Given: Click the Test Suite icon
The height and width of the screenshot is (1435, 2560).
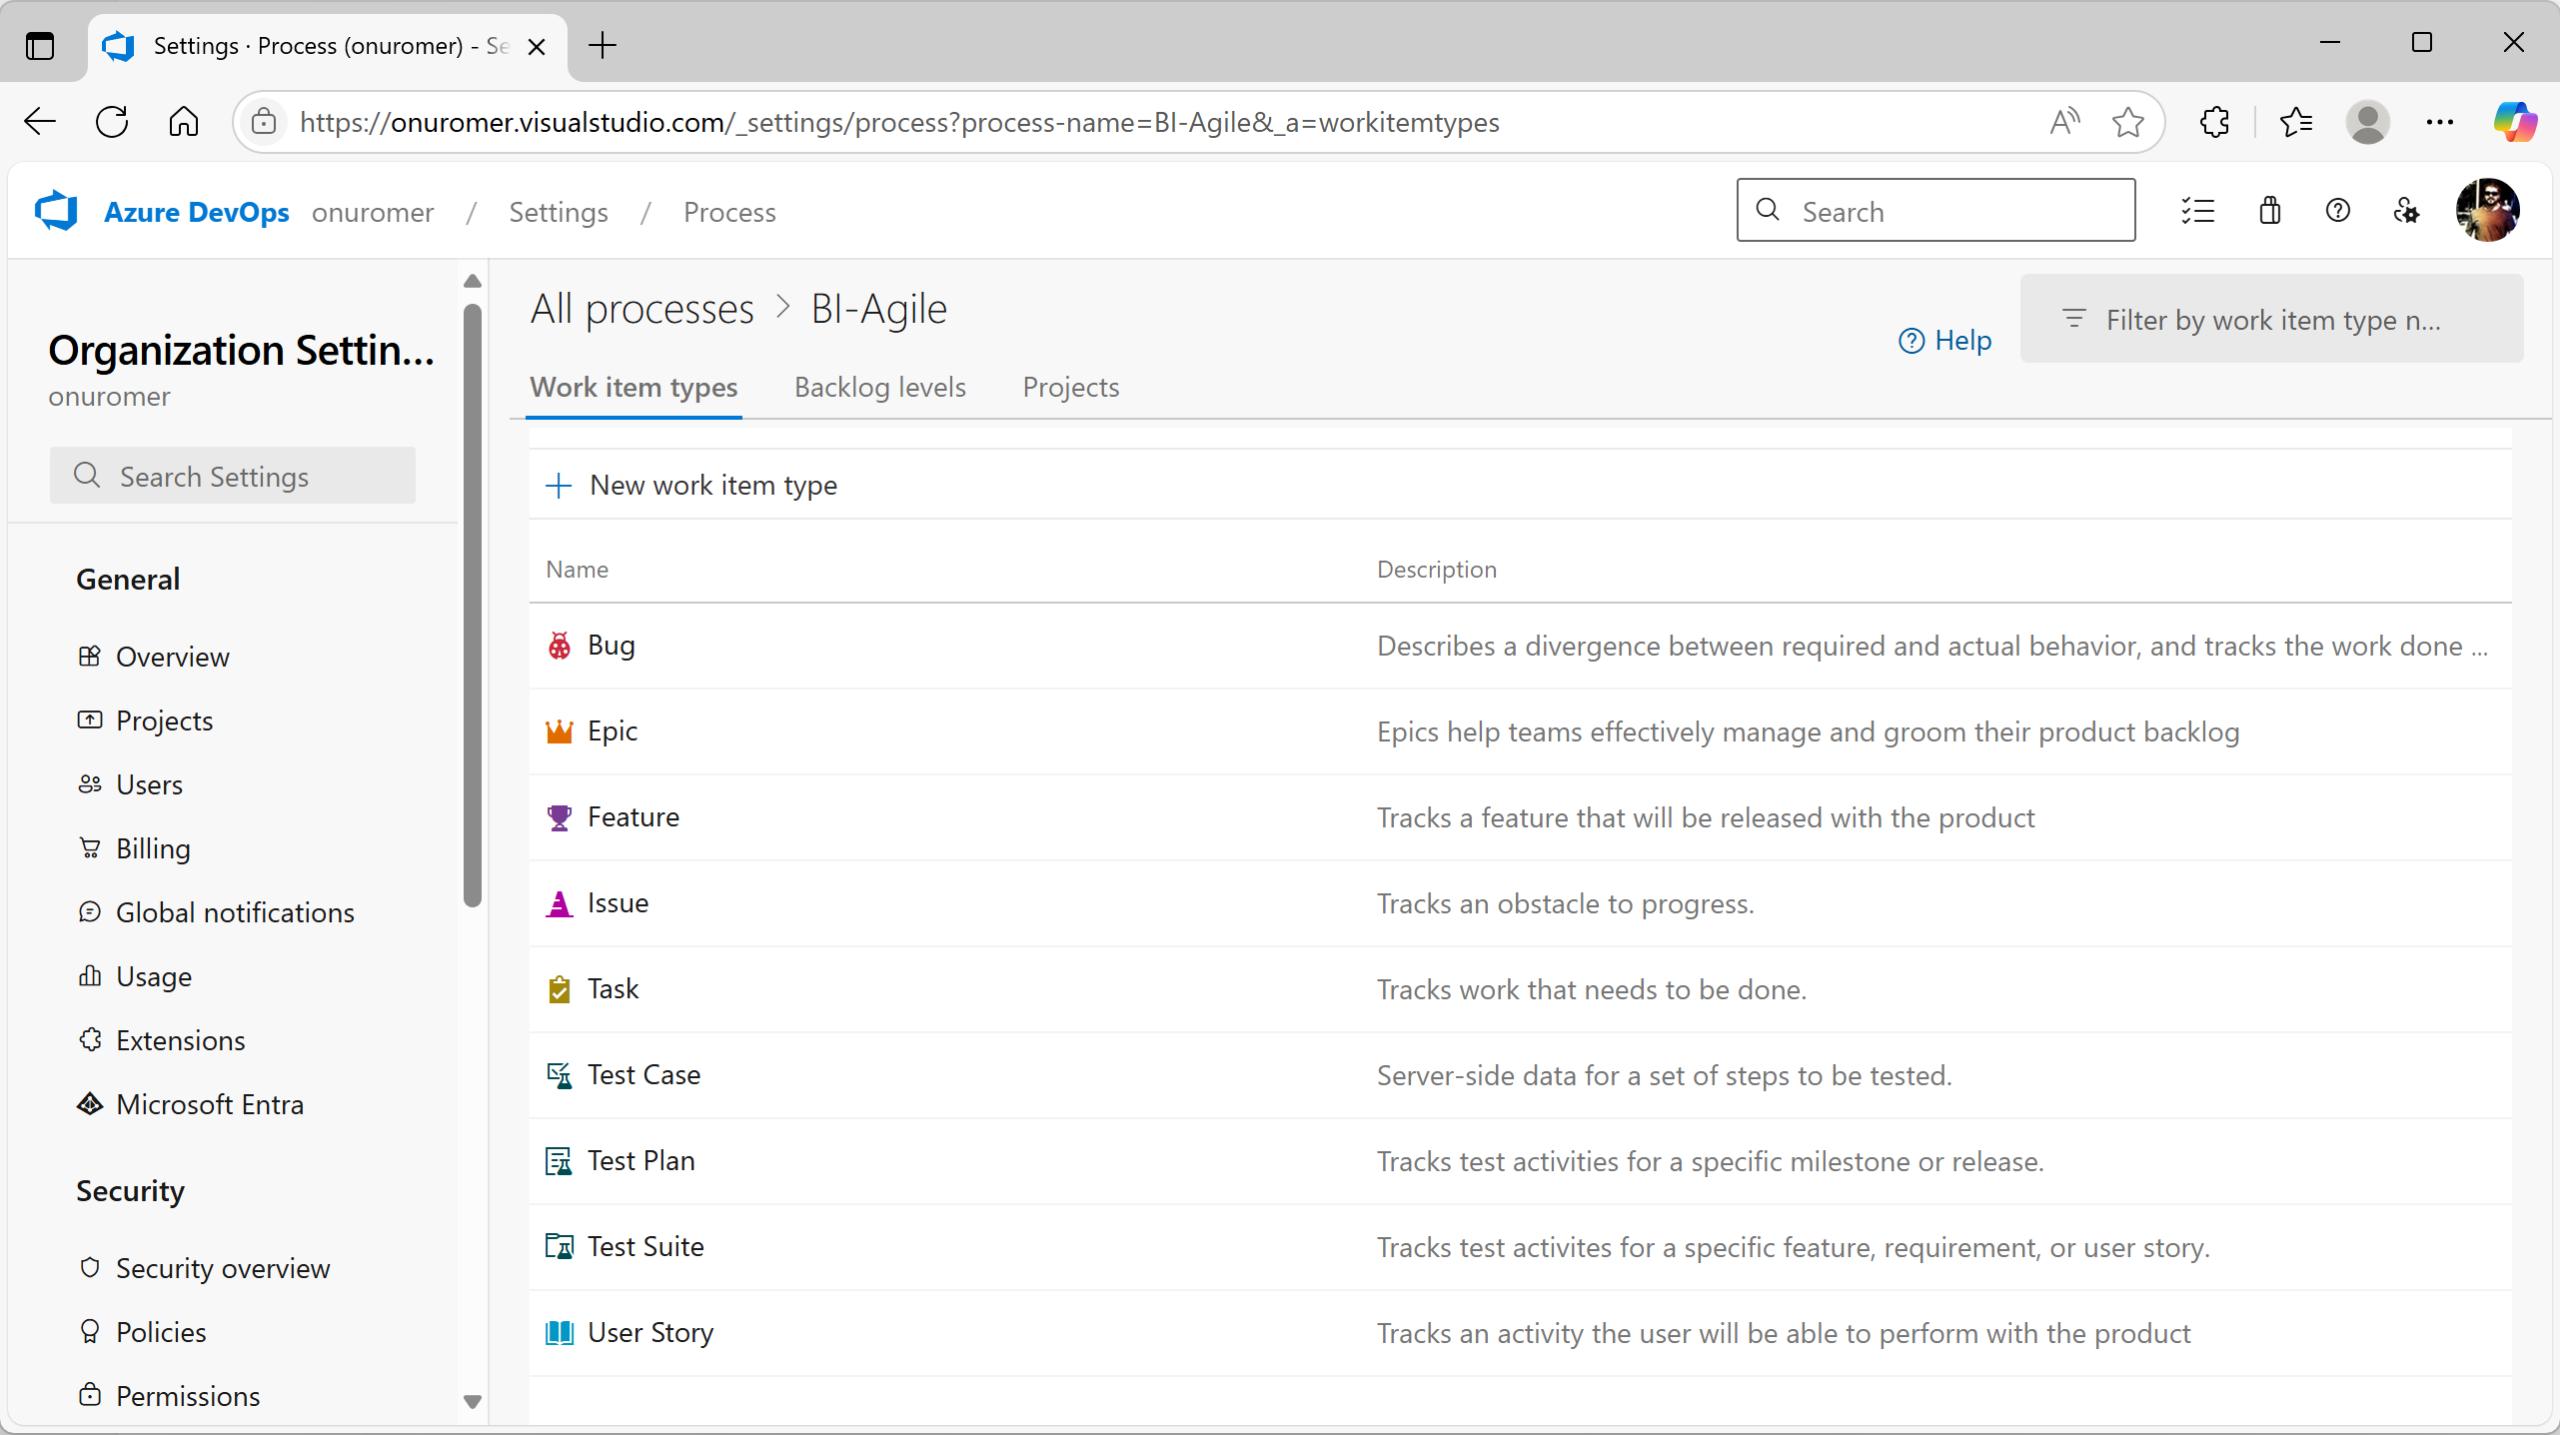Looking at the screenshot, I should [x=559, y=1248].
